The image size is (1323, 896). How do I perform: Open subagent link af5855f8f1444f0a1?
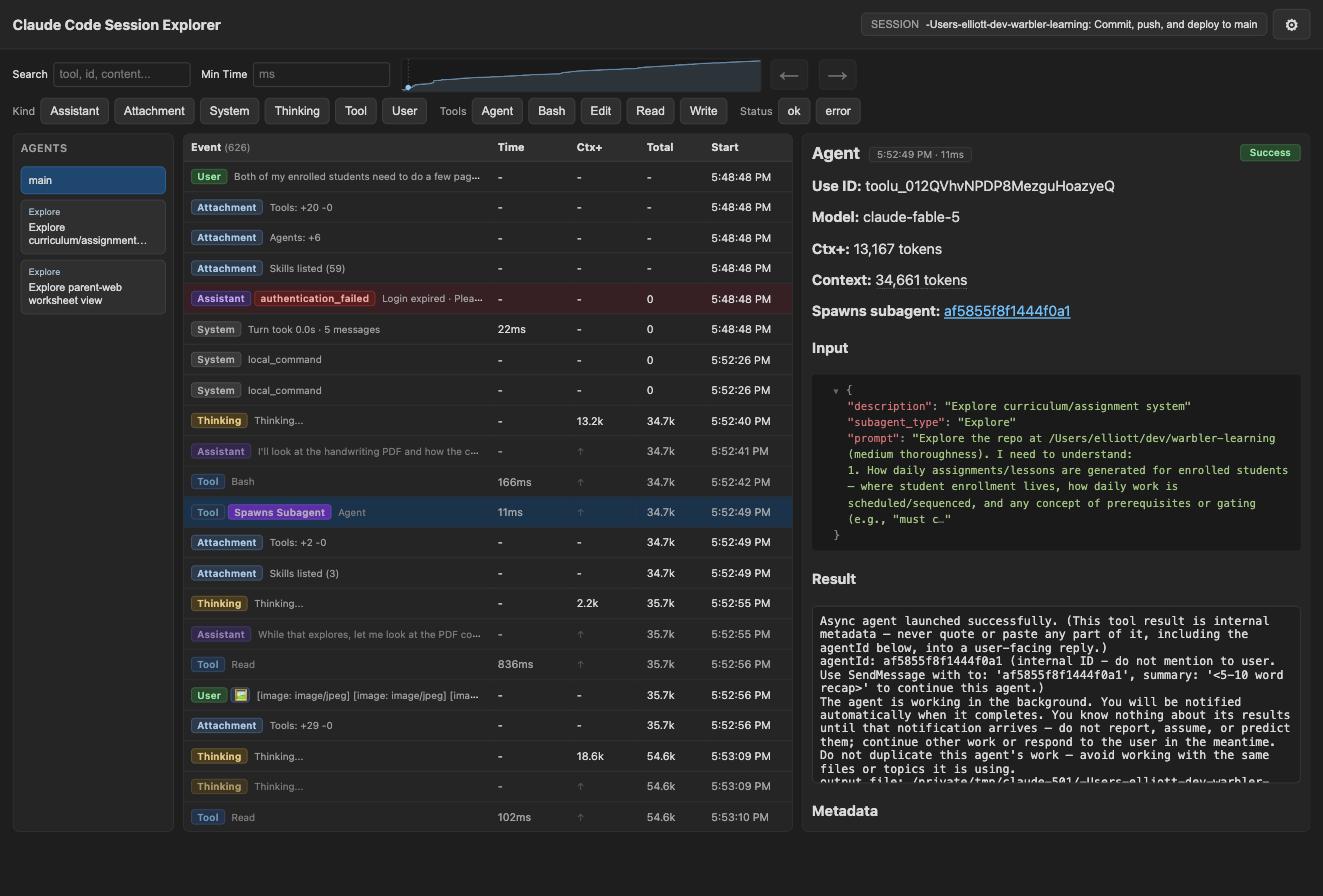tap(1007, 311)
